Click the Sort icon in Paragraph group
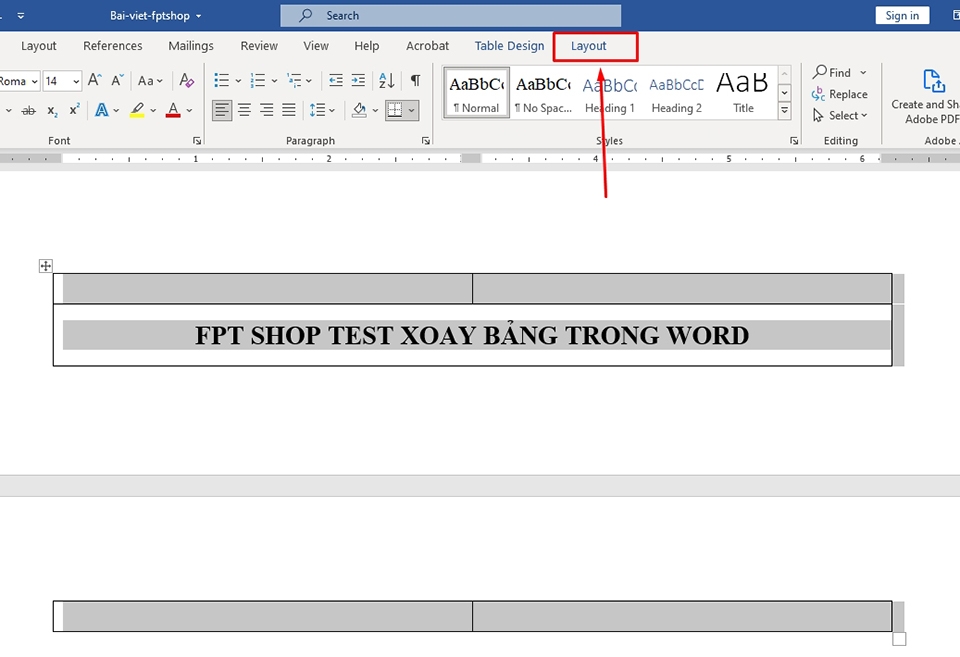The height and width of the screenshot is (657, 960). tap(386, 80)
